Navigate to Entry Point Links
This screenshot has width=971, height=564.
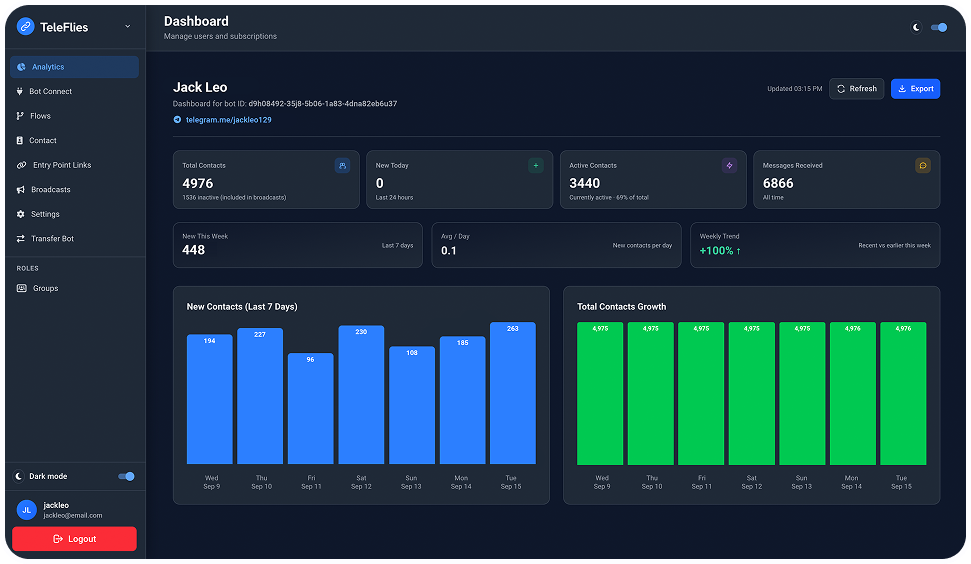pos(74,165)
